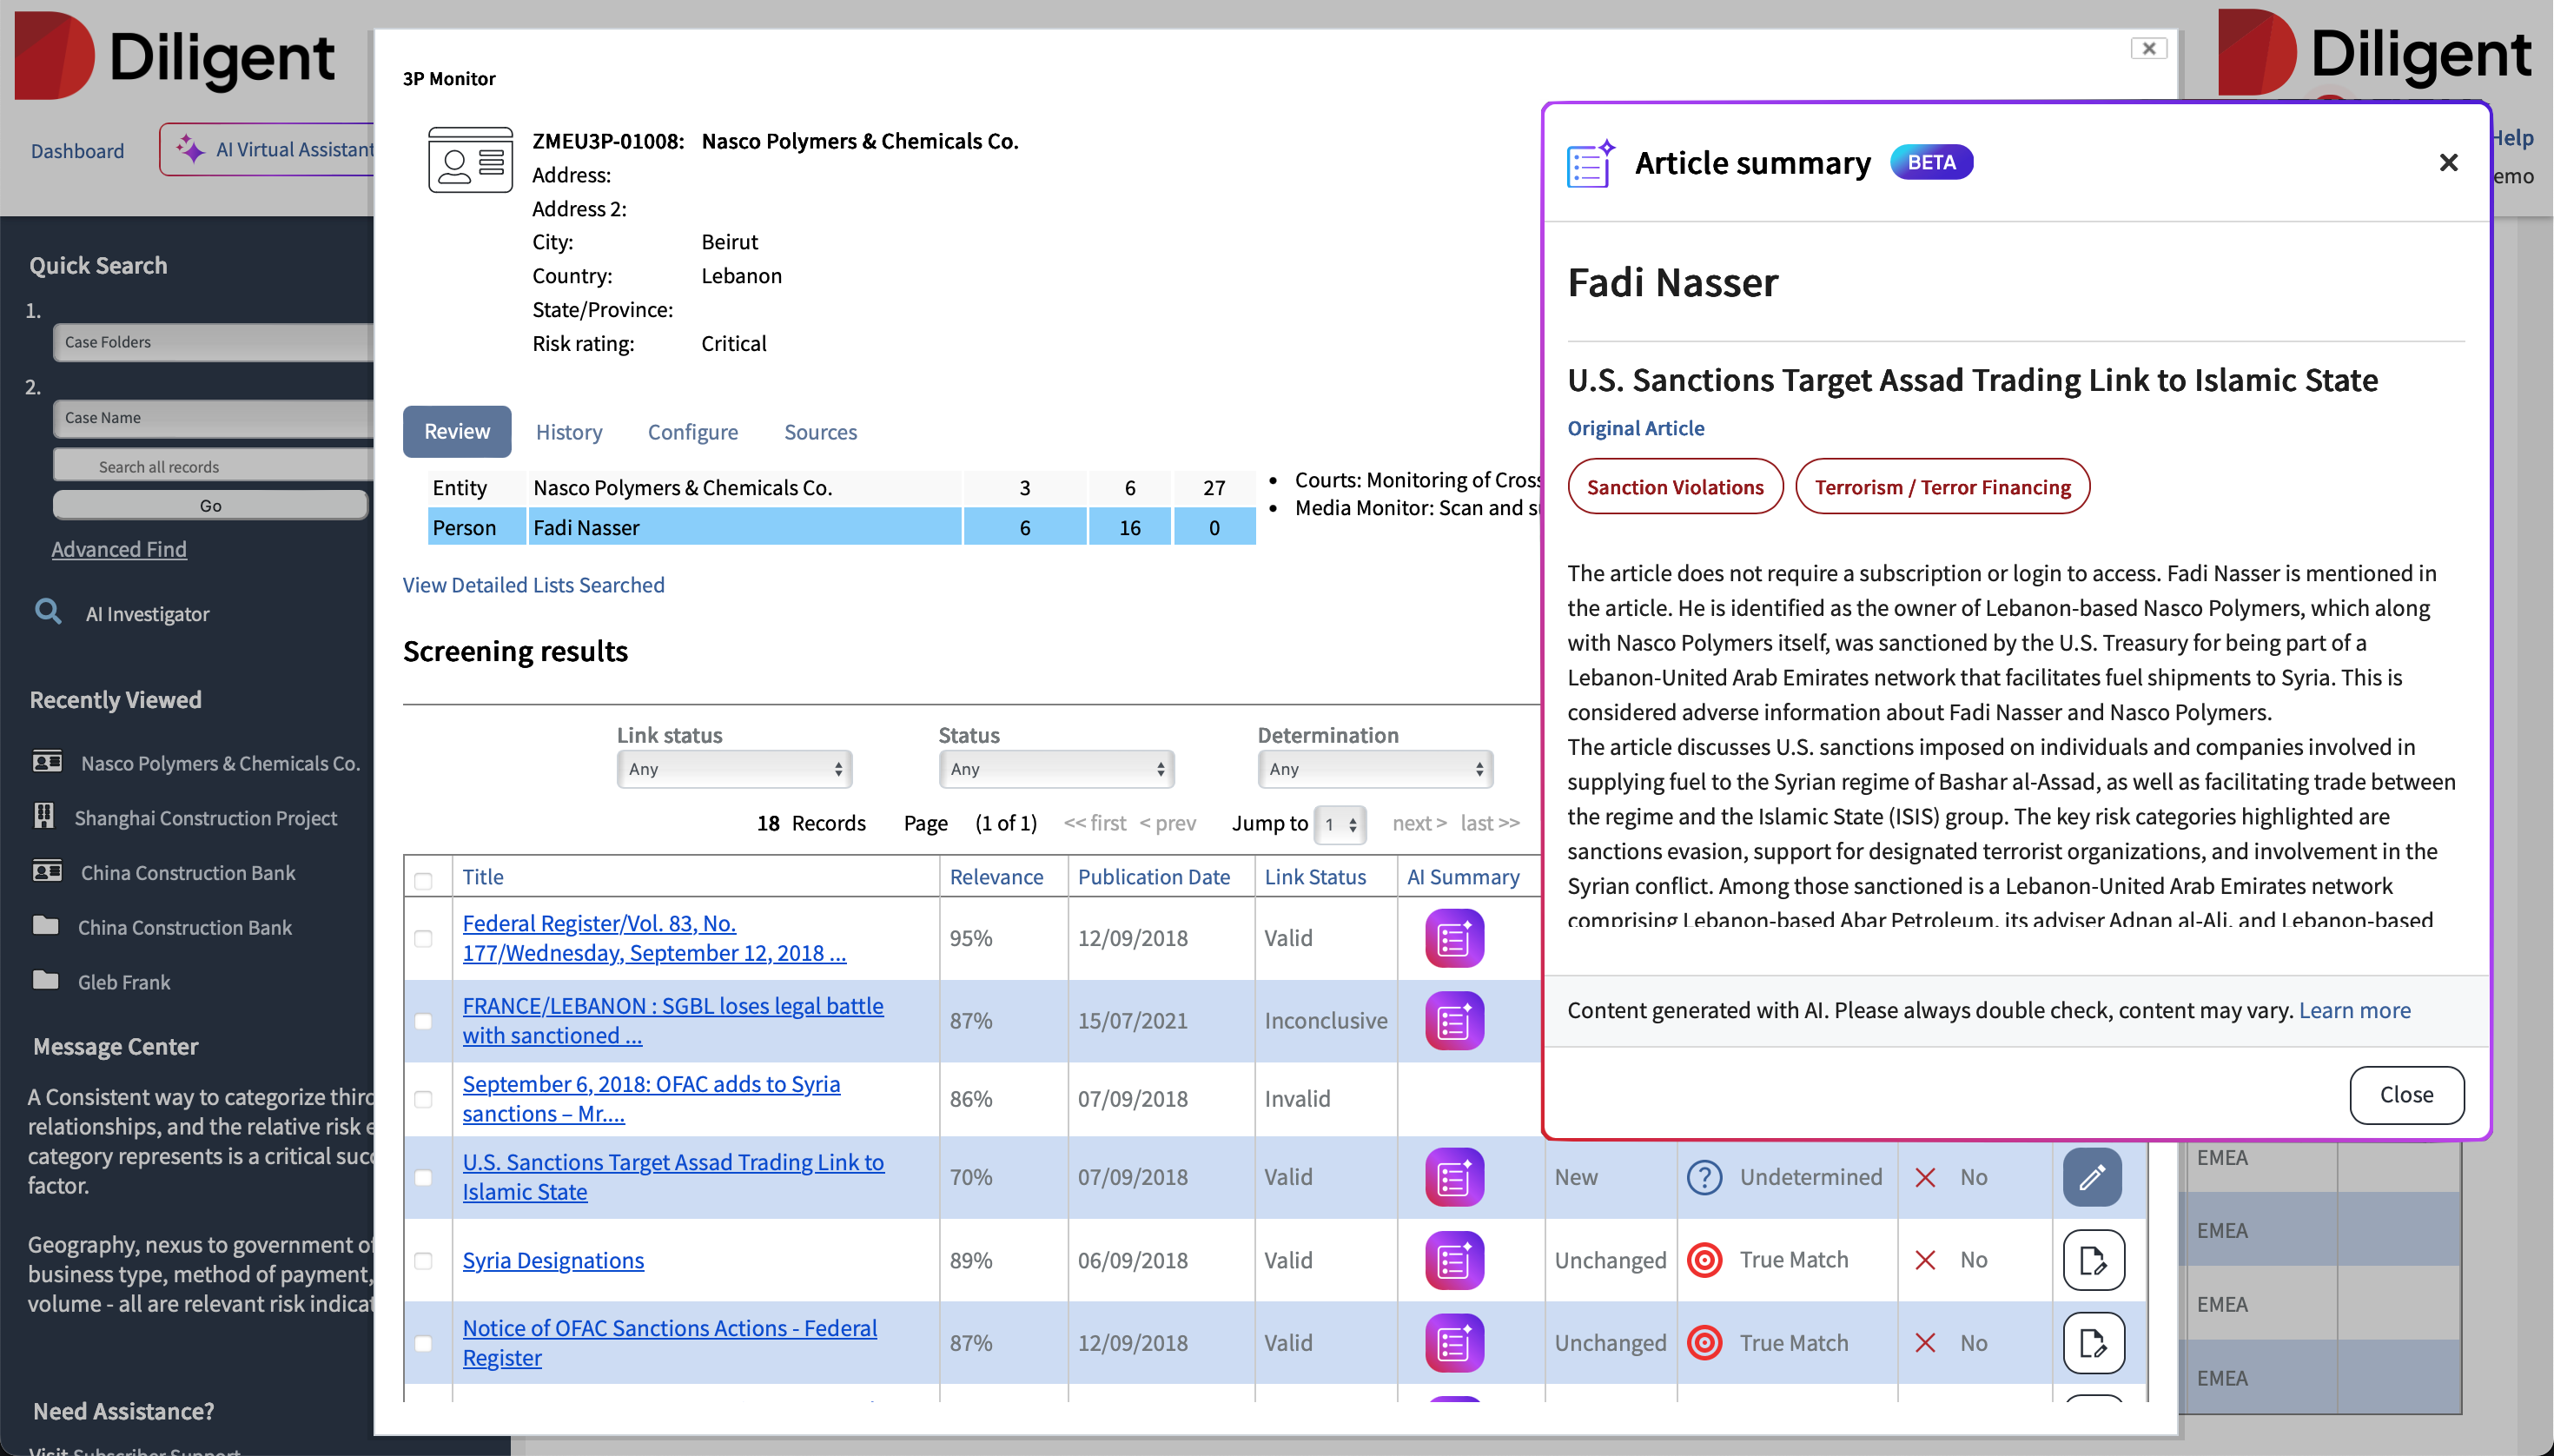Check the U.S. Sanctions Target Assad row checkbox

(x=423, y=1177)
